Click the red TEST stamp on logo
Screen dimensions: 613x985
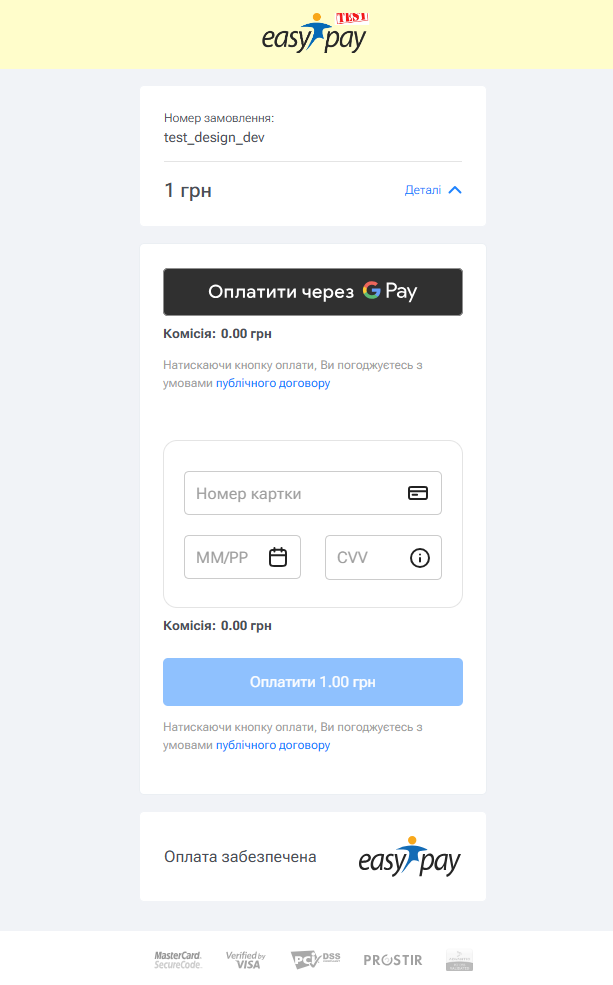click(x=352, y=18)
